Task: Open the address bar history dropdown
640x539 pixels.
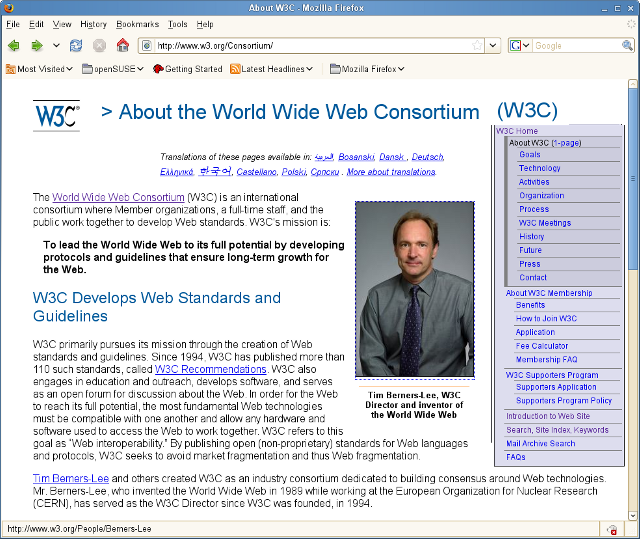Action: click(493, 45)
